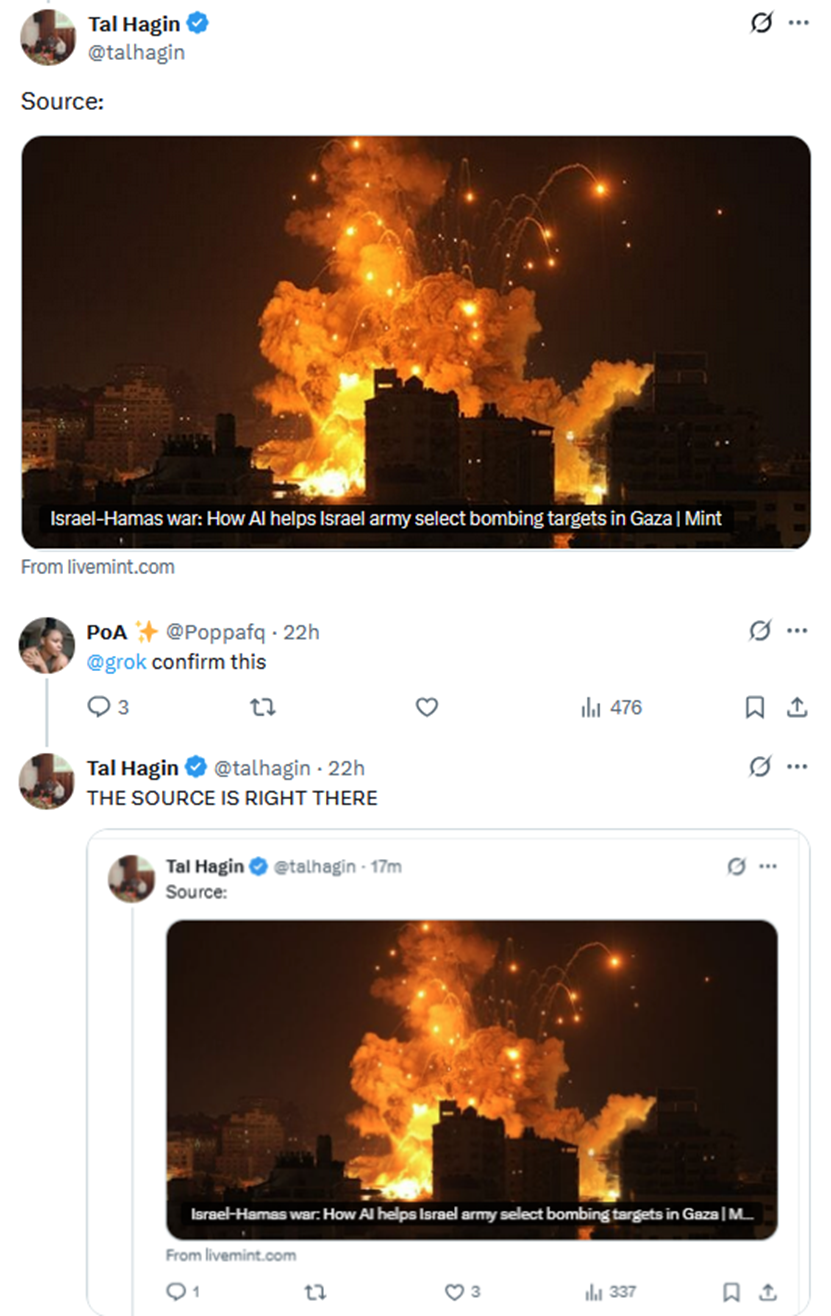Open the livemint article card in top post
Viewport: 831px width, 1316px height.
pyautogui.click(x=416, y=342)
